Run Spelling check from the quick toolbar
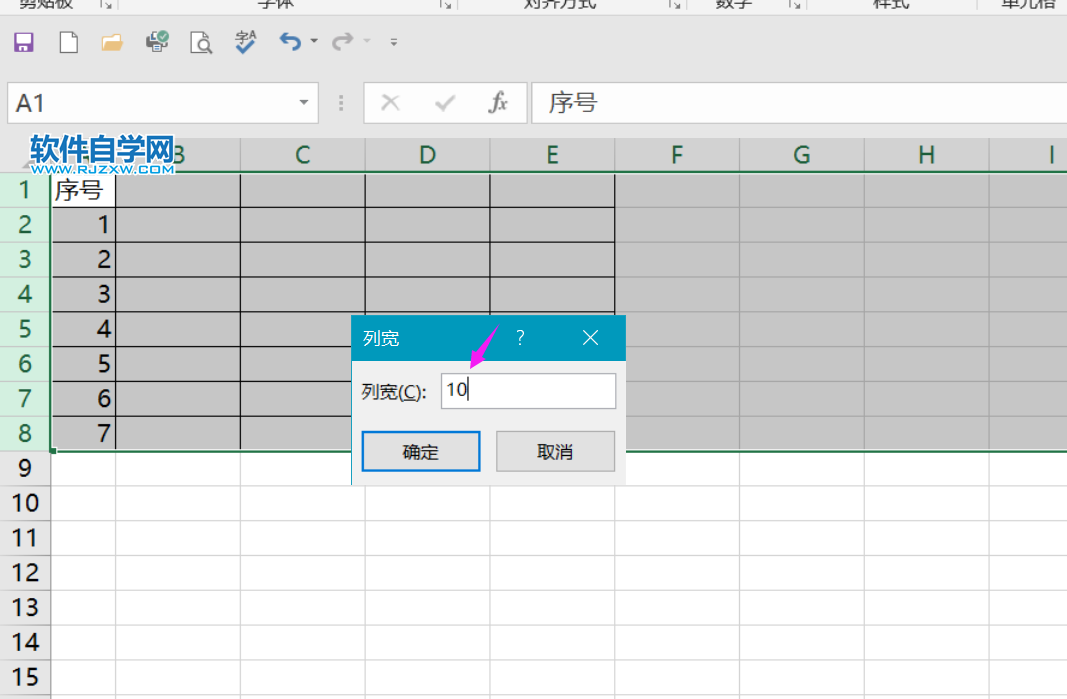This screenshot has width=1067, height=699. [x=244, y=43]
